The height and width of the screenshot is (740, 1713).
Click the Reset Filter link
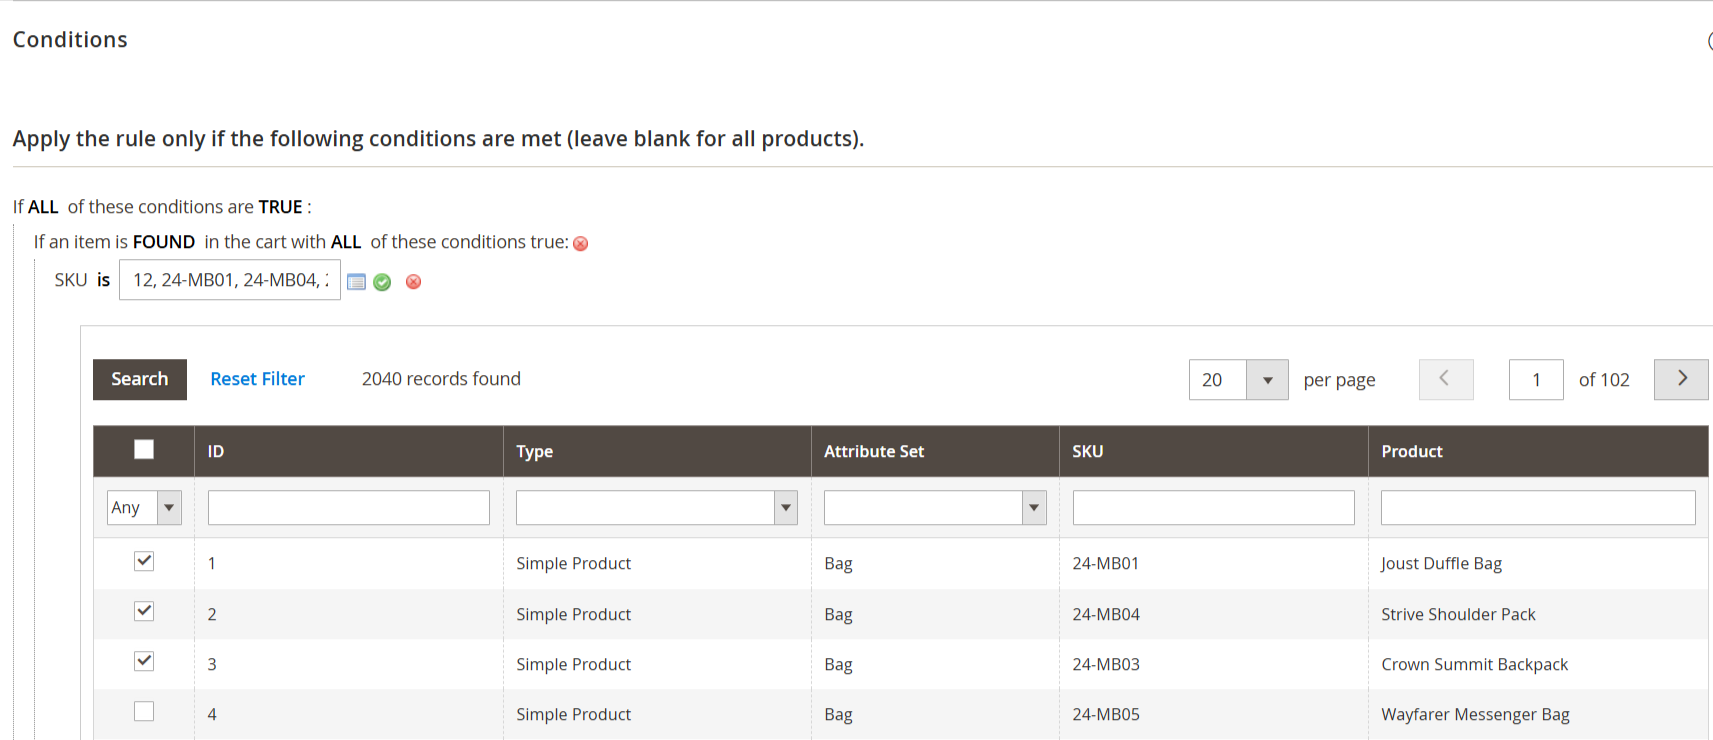pyautogui.click(x=257, y=379)
